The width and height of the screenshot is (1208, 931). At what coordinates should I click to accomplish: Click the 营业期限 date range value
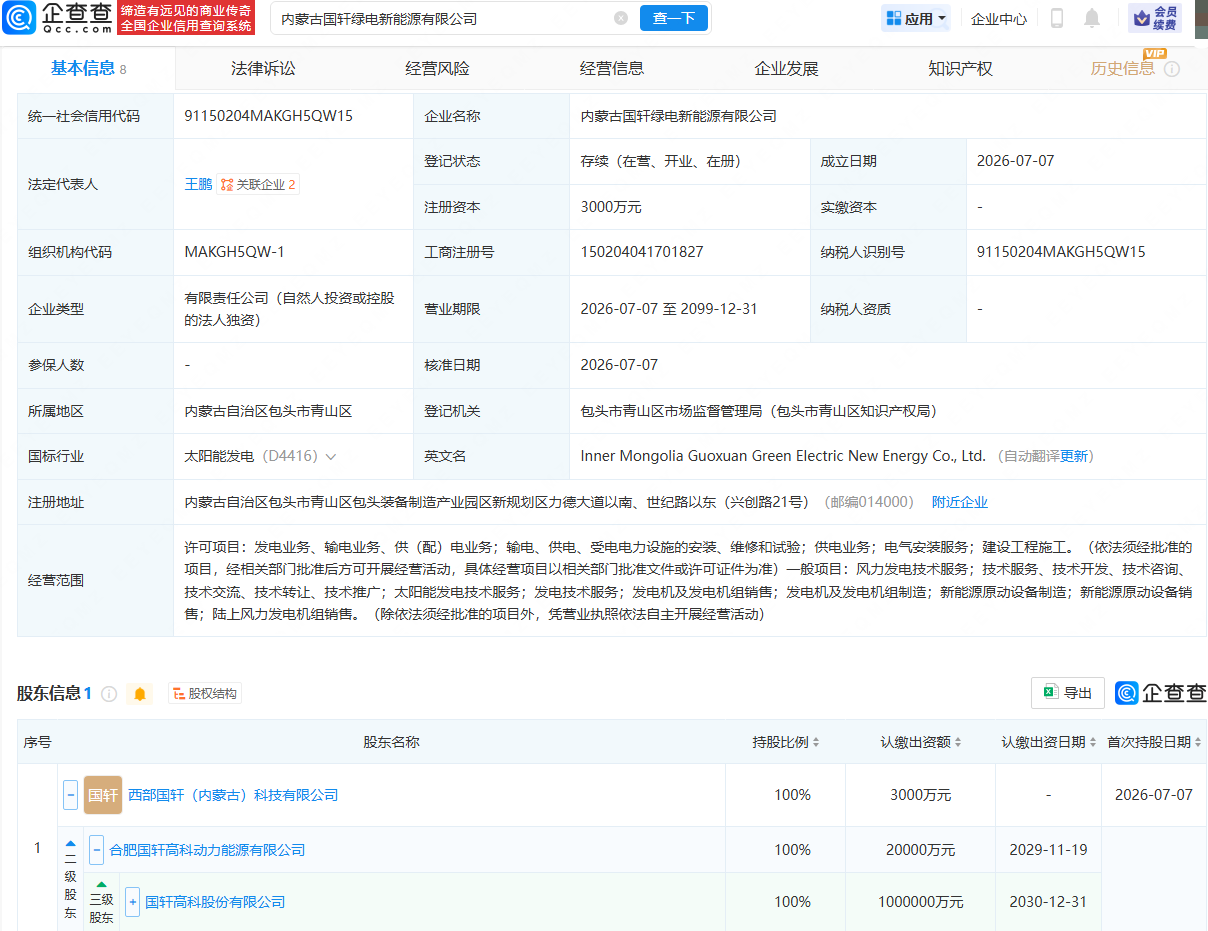click(669, 309)
